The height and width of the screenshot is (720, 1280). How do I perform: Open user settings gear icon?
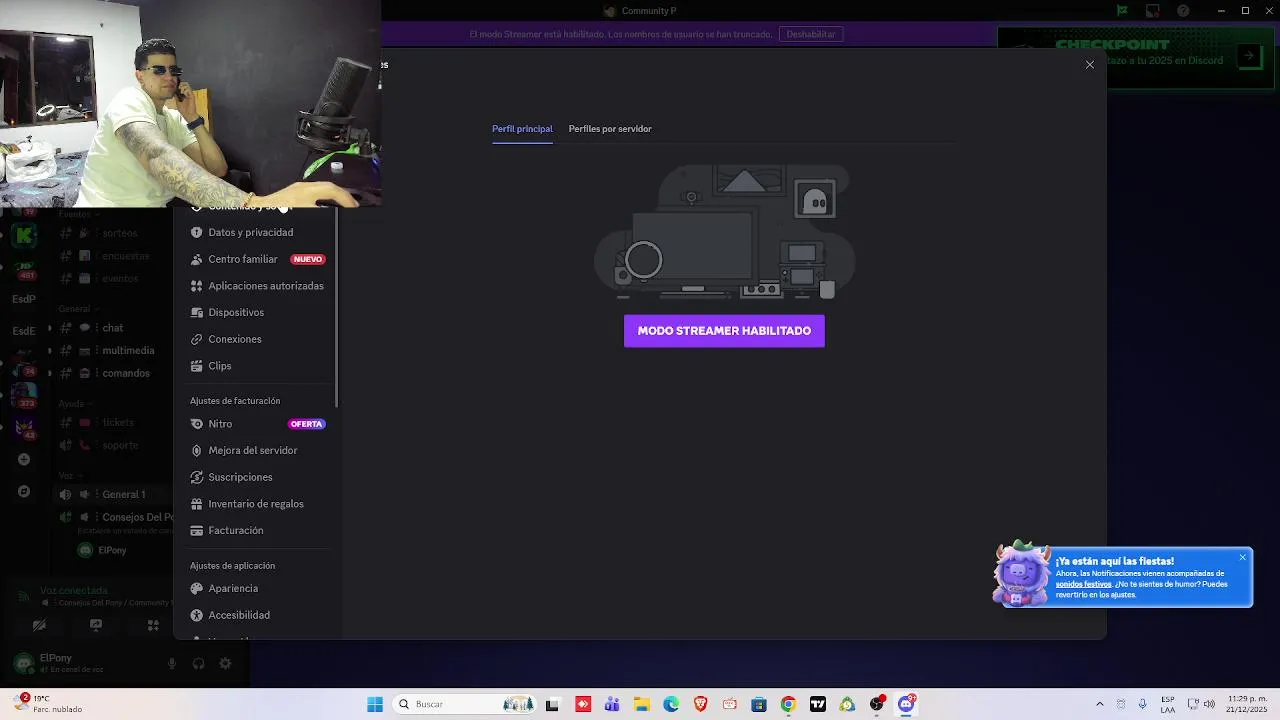pyautogui.click(x=225, y=664)
